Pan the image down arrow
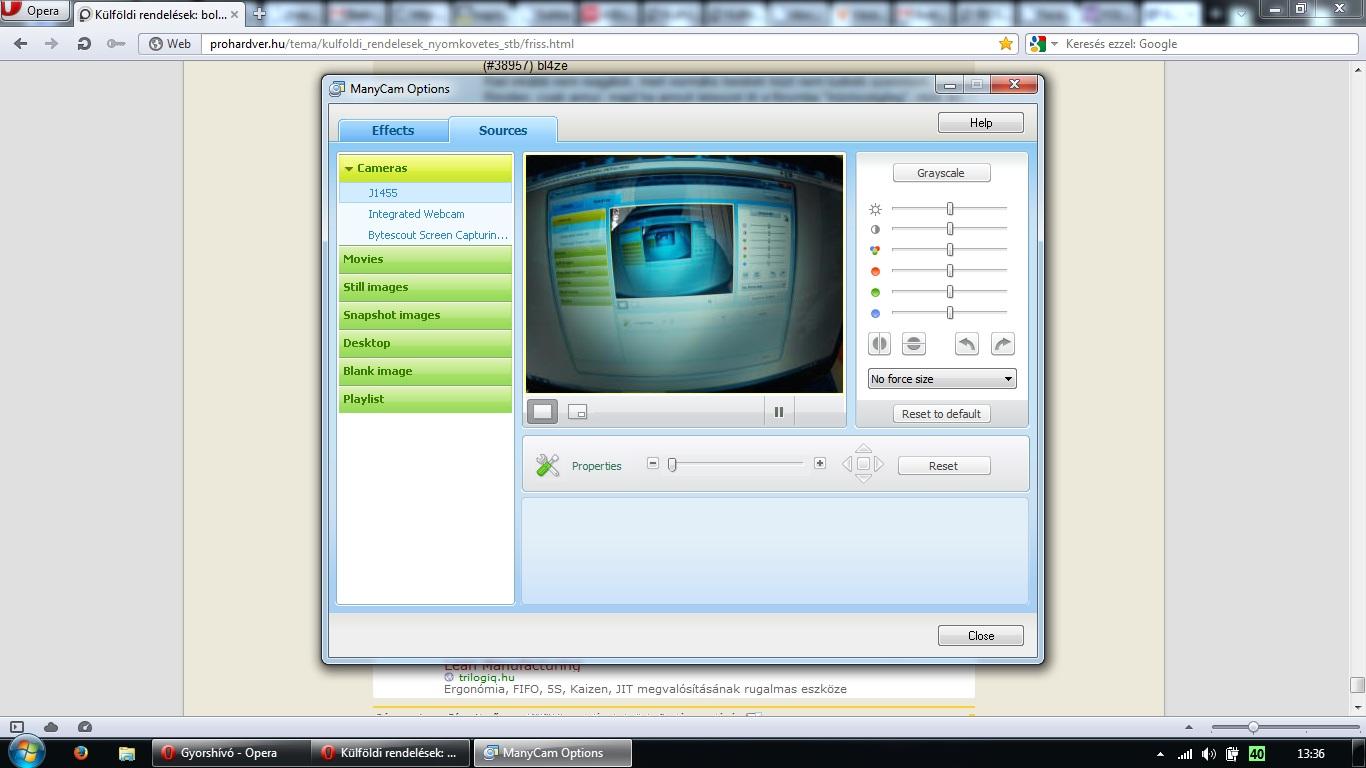This screenshot has width=1366, height=768. tap(863, 479)
